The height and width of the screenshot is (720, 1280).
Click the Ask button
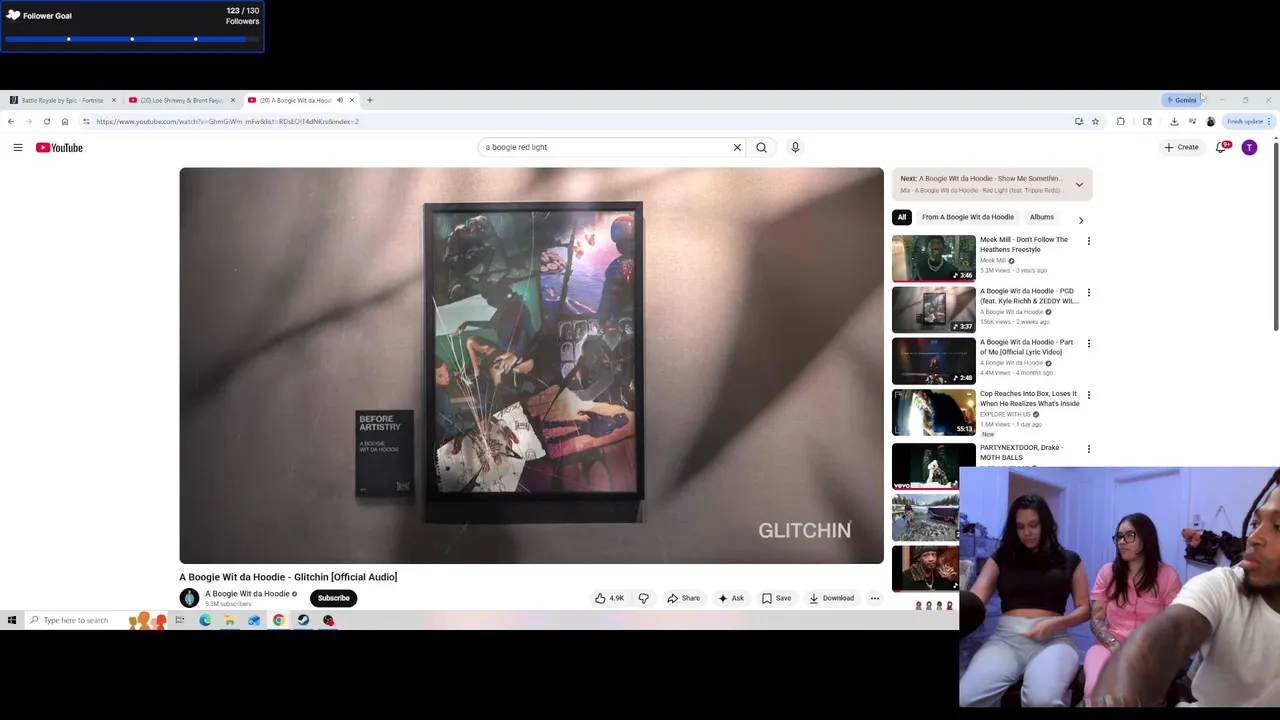point(730,598)
